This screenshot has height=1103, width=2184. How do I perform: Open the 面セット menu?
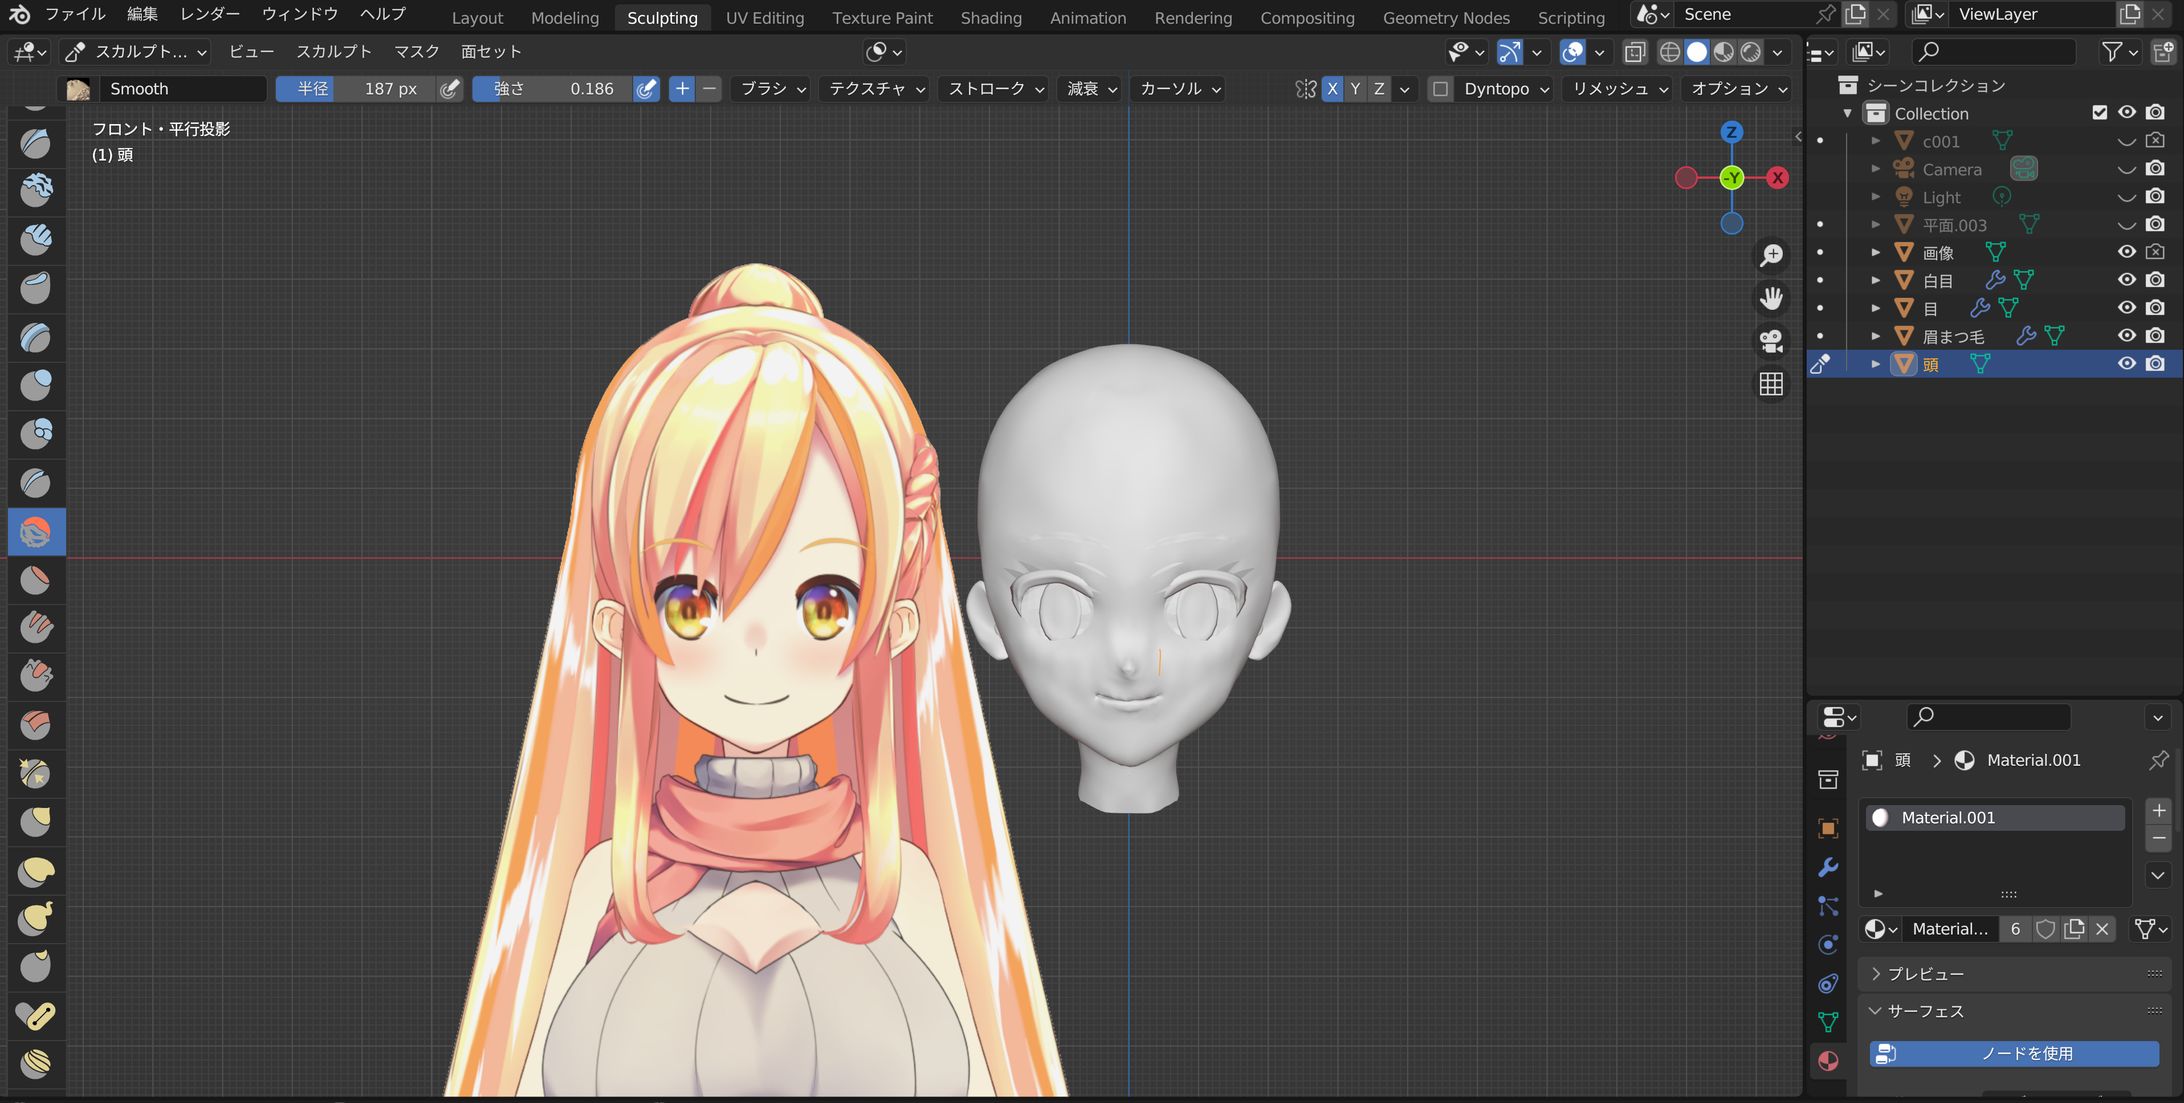tap(491, 52)
